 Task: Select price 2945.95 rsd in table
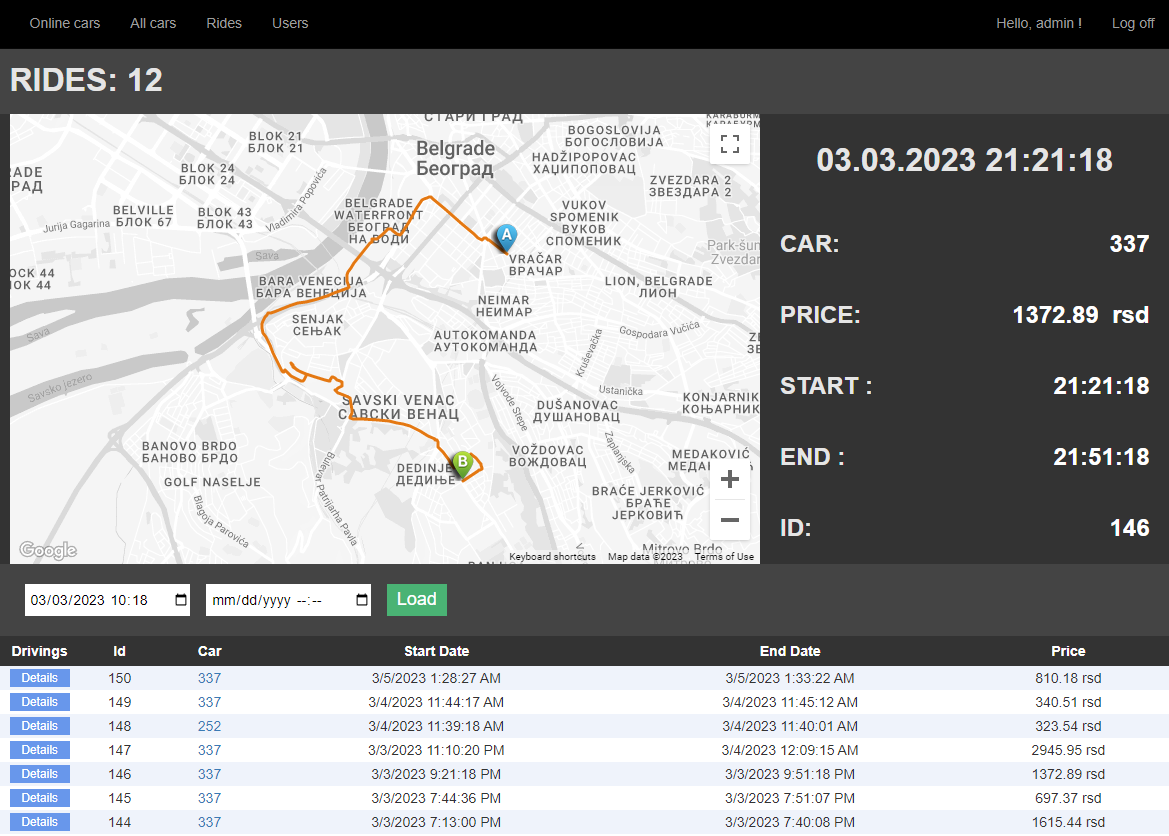(1068, 749)
